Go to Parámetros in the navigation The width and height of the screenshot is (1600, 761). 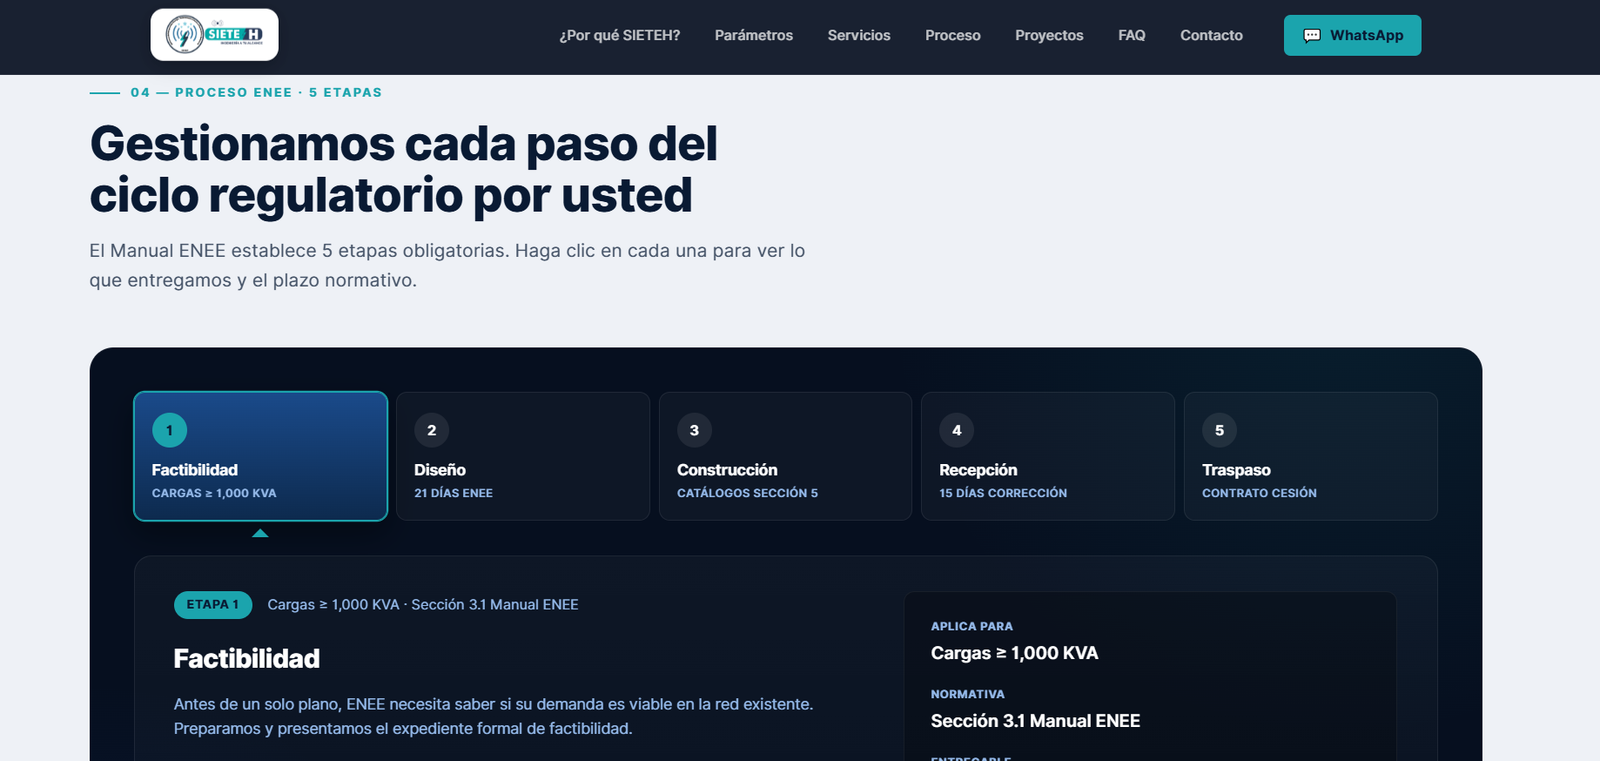(x=754, y=35)
